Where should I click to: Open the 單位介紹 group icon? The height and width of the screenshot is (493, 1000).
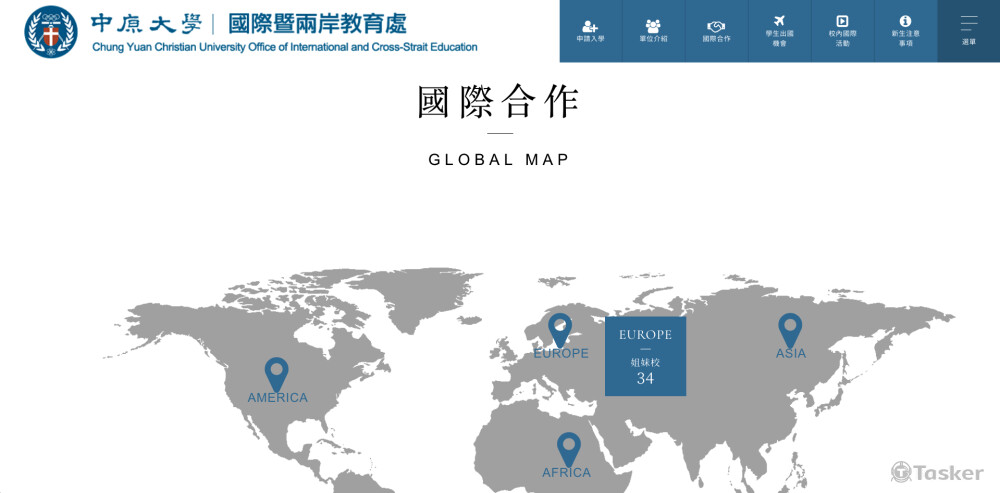pyautogui.click(x=653, y=25)
